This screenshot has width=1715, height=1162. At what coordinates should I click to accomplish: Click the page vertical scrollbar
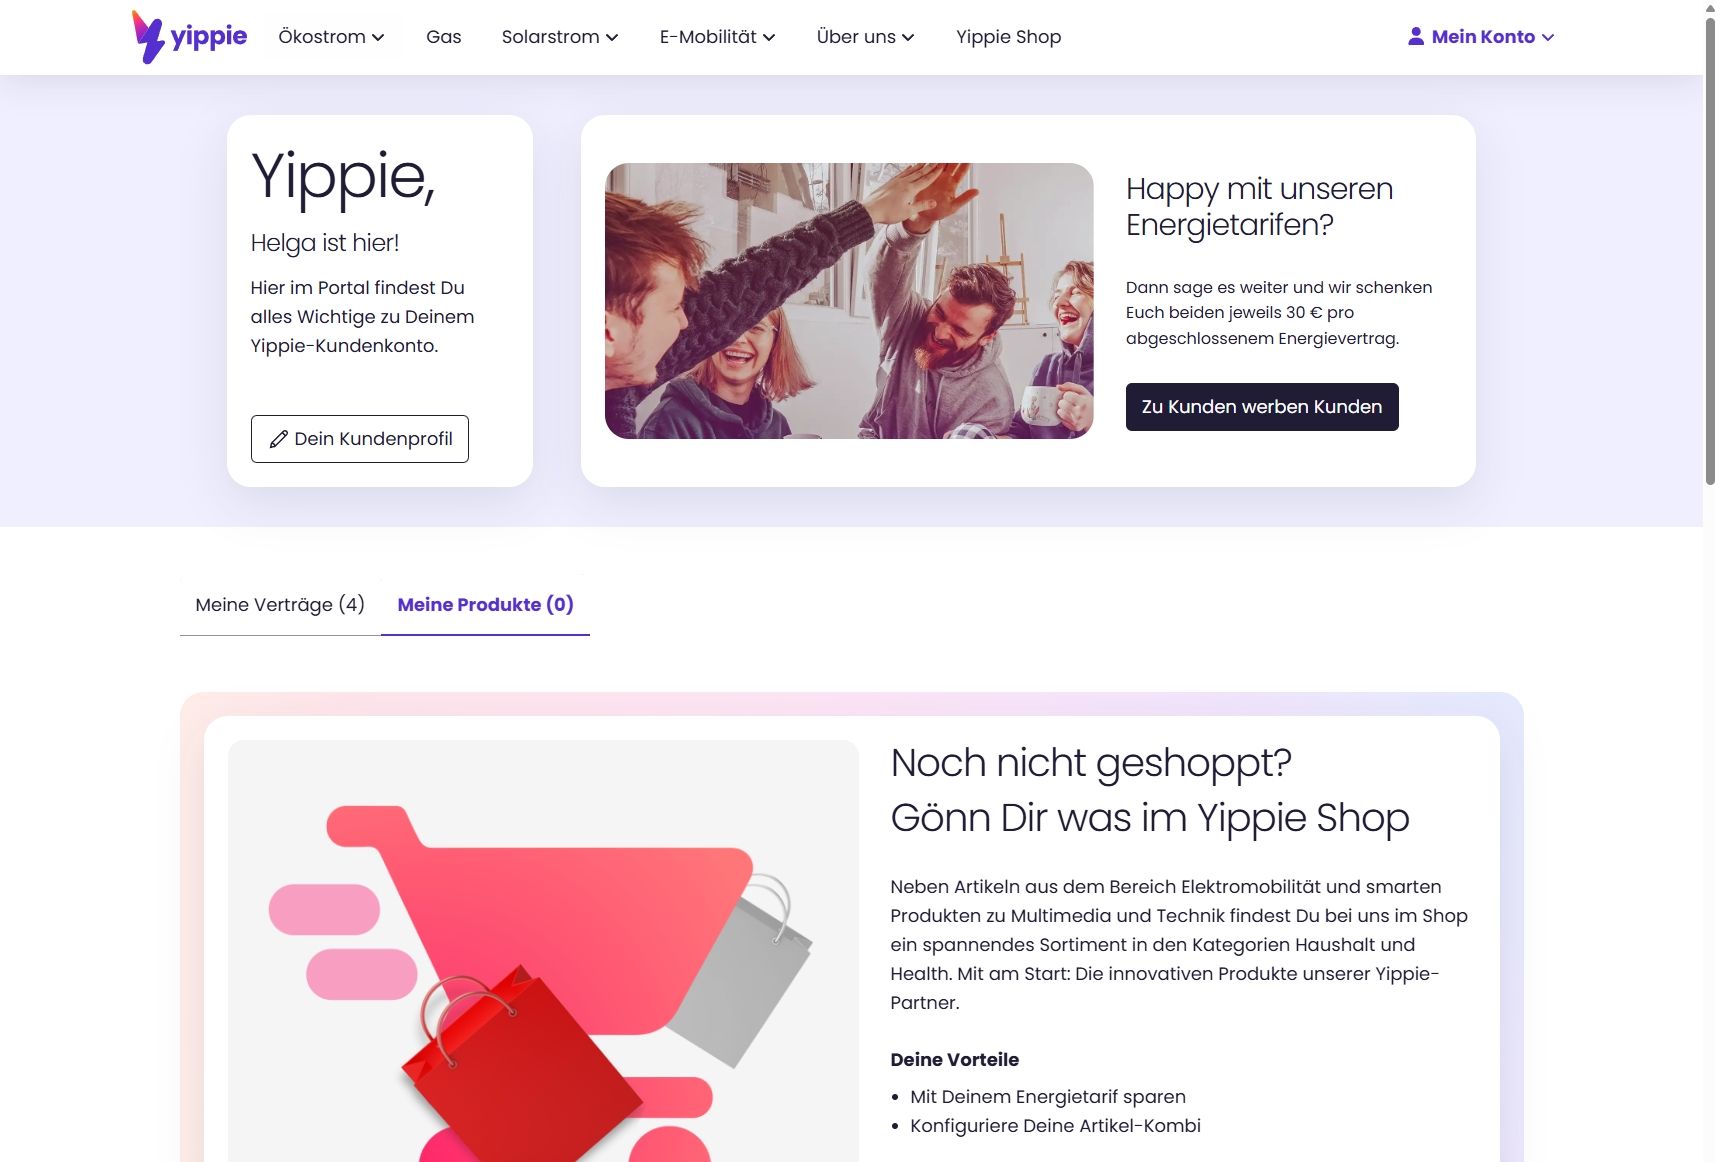(1709, 250)
